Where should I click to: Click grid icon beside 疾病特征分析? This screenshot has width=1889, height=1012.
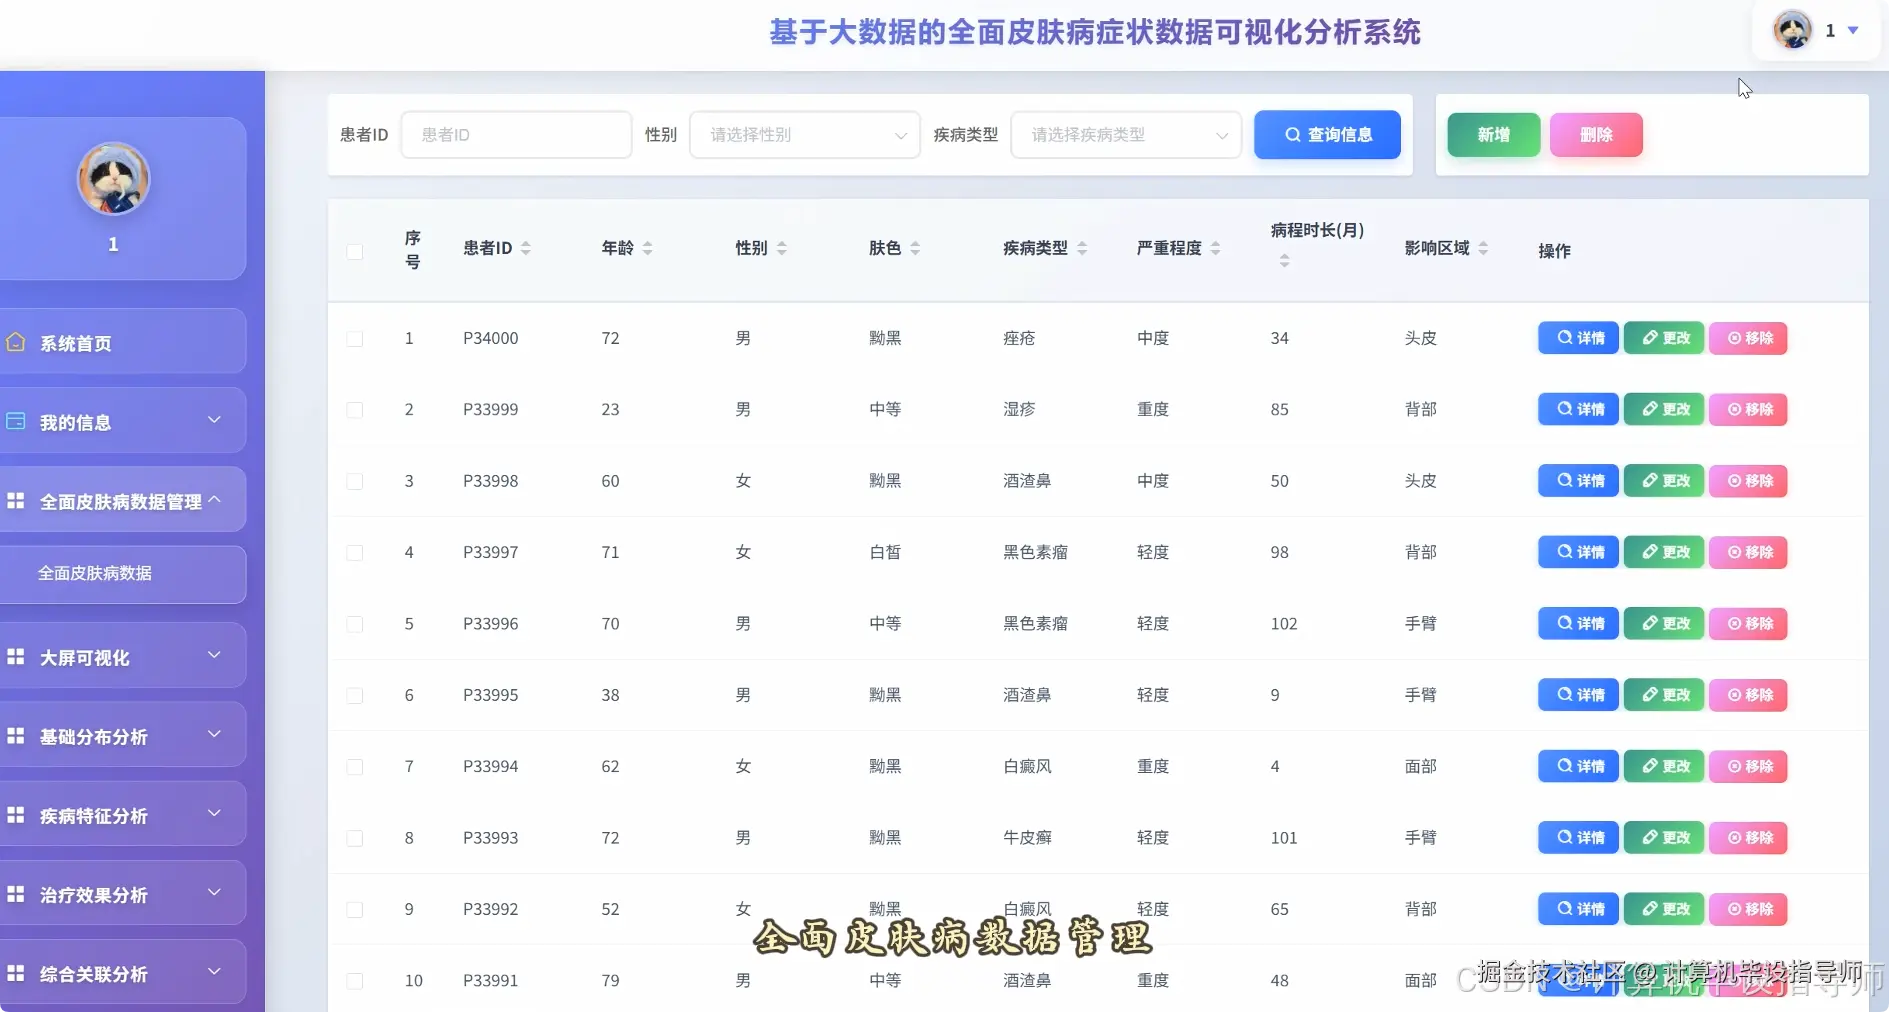(15, 815)
